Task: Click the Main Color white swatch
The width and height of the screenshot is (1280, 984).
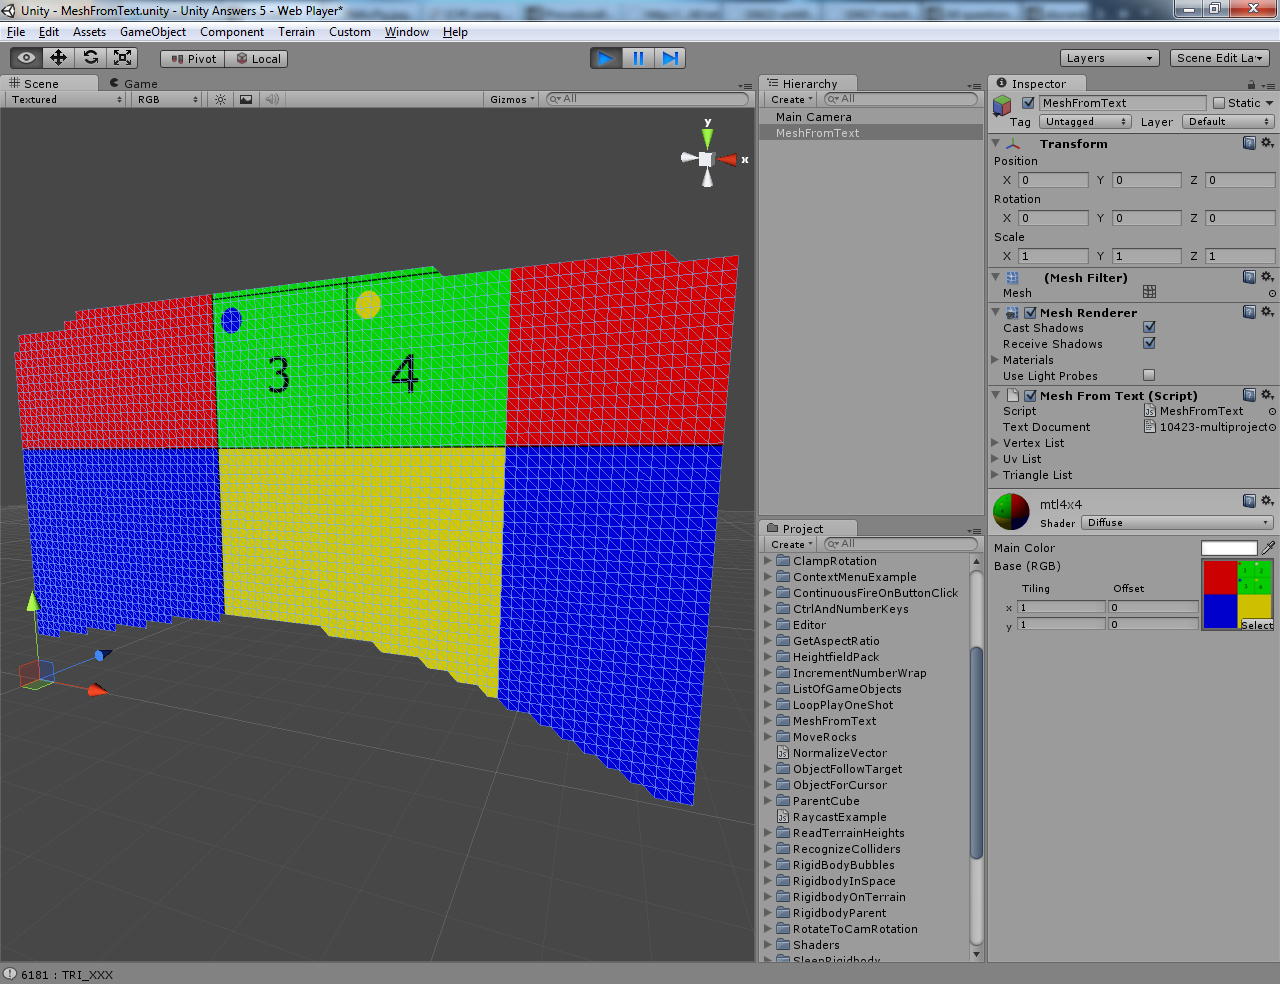Action: point(1228,548)
